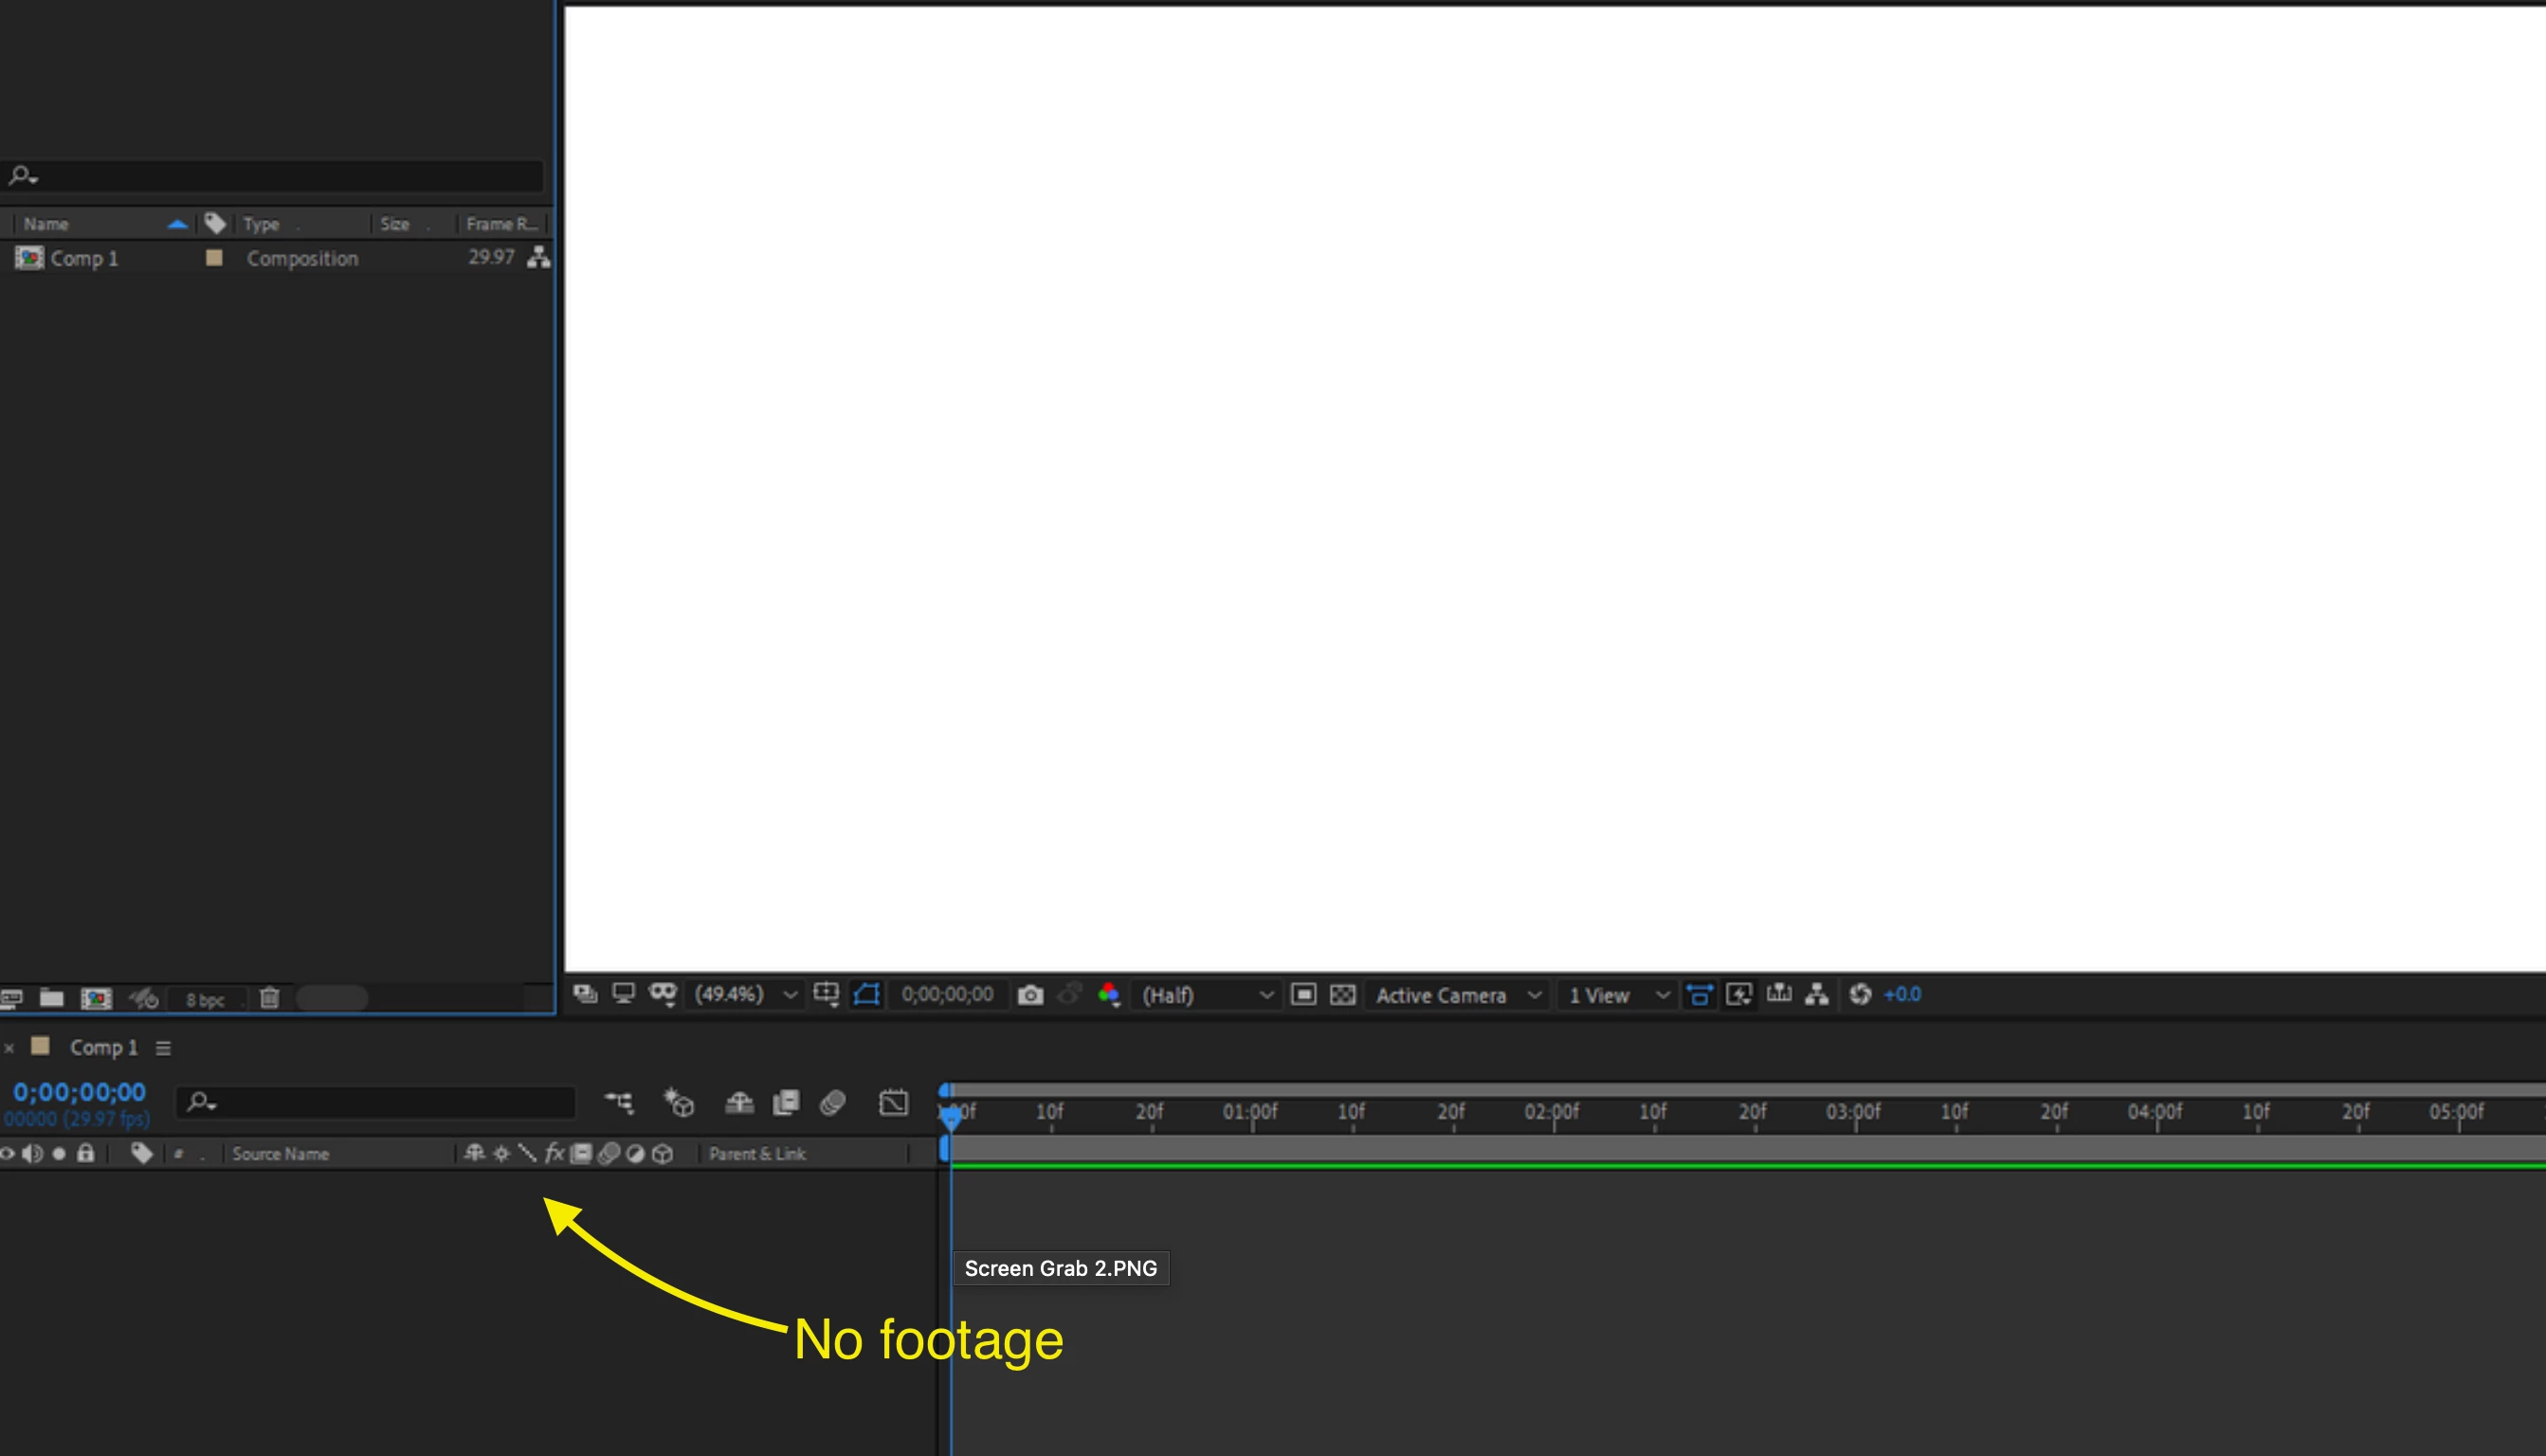Image resolution: width=2546 pixels, height=1456 pixels.
Task: Click the Composition Mini-Flowchart icon in the timeline
Action: [x=619, y=1102]
